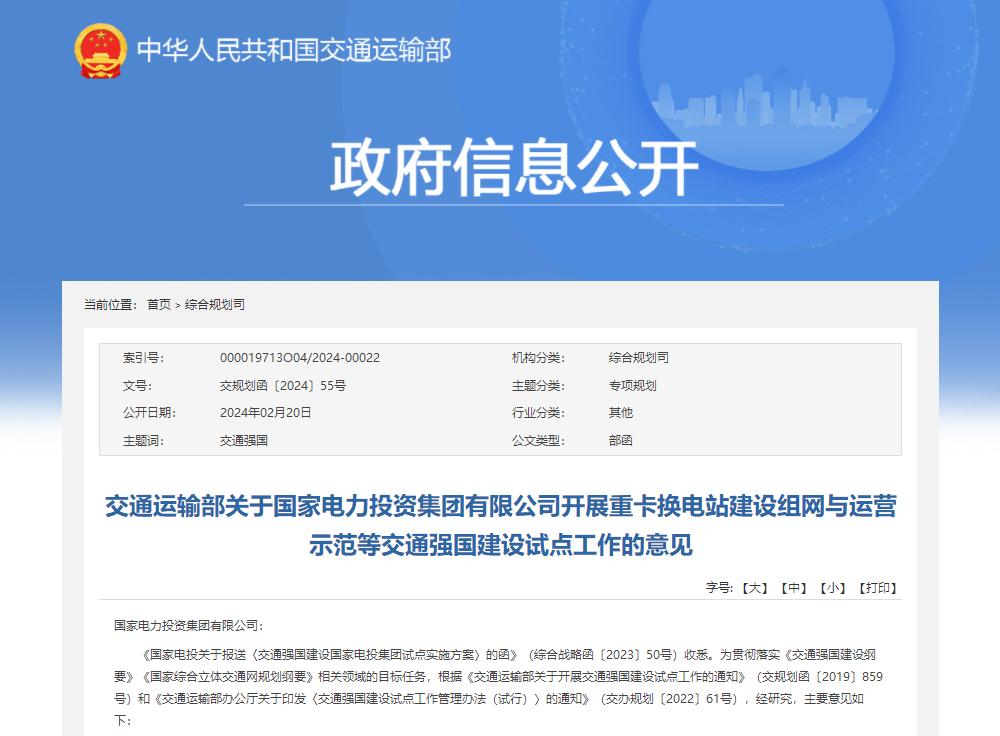Click the 索引号 field label

pos(143,358)
